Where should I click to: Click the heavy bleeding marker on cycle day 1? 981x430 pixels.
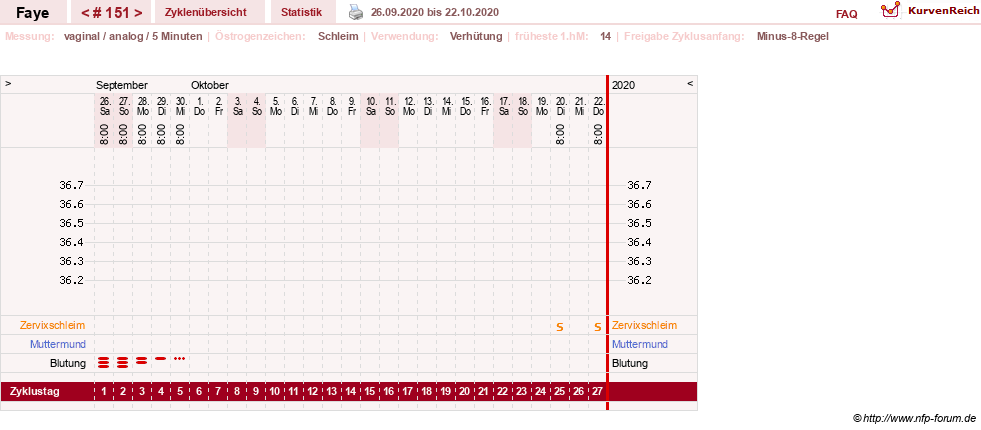[x=104, y=361]
